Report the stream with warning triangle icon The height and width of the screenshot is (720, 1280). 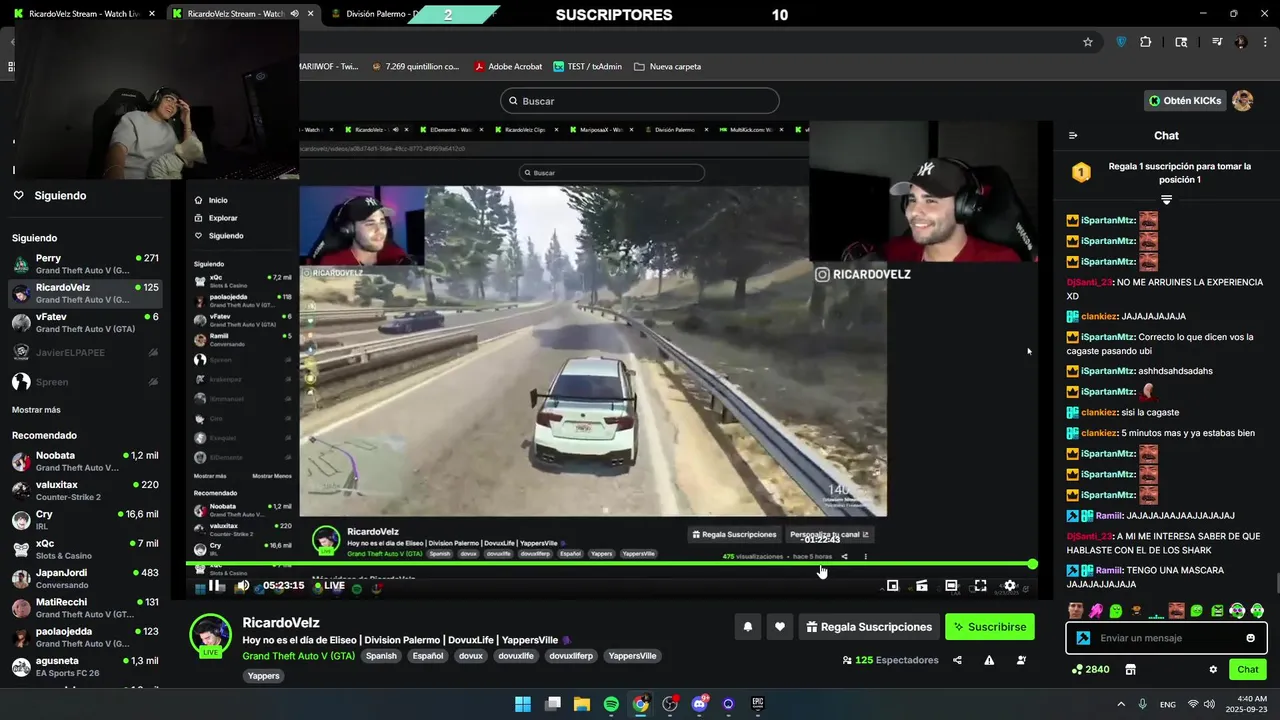[x=989, y=660]
